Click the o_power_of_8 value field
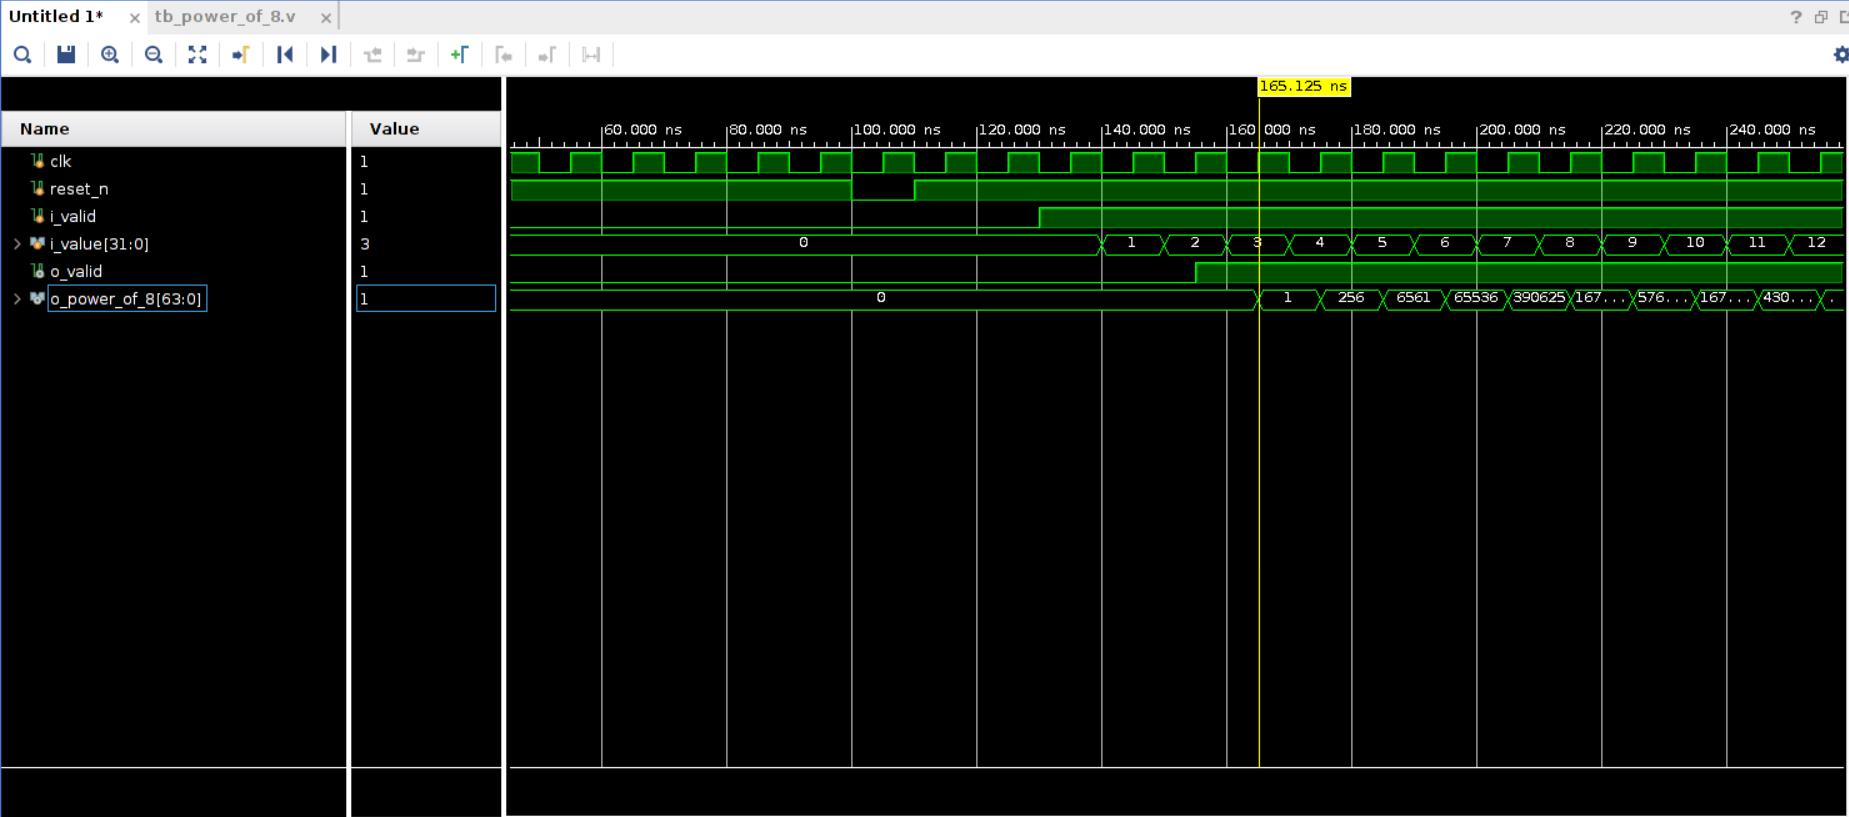The width and height of the screenshot is (1849, 817). (426, 298)
